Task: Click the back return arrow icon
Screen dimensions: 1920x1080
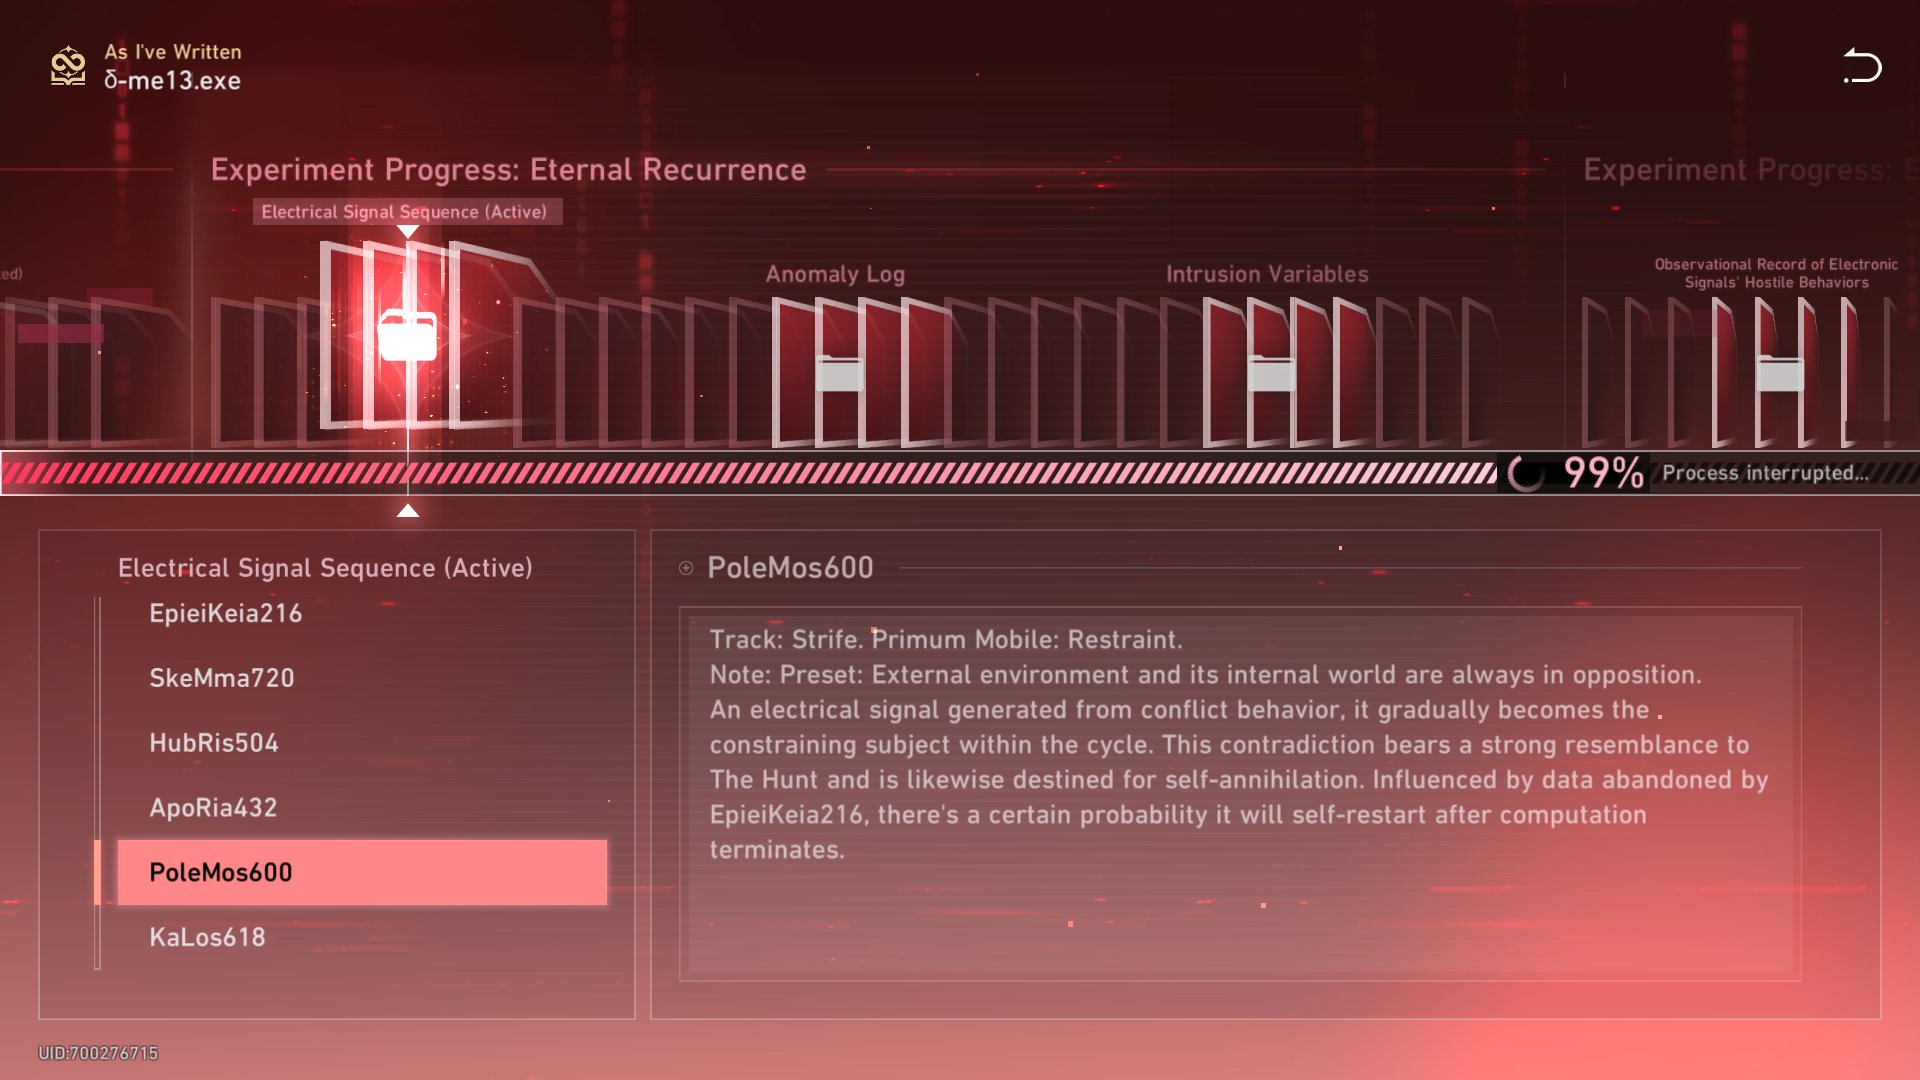Action: (x=1862, y=66)
